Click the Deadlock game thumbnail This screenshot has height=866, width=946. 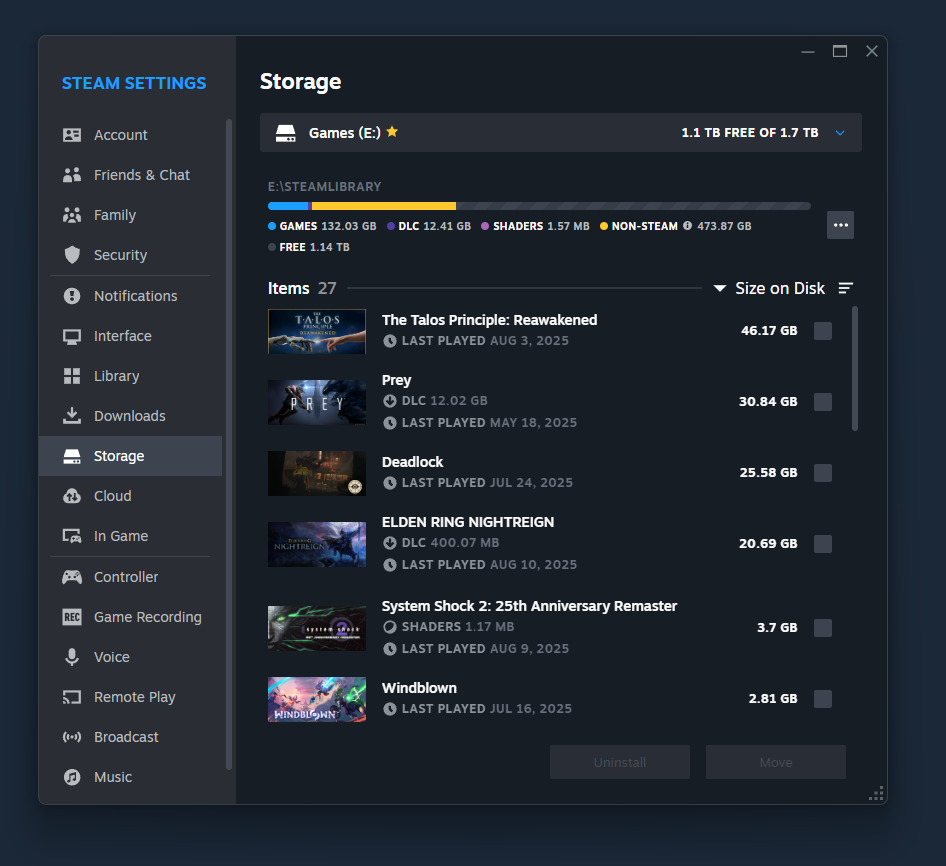317,473
